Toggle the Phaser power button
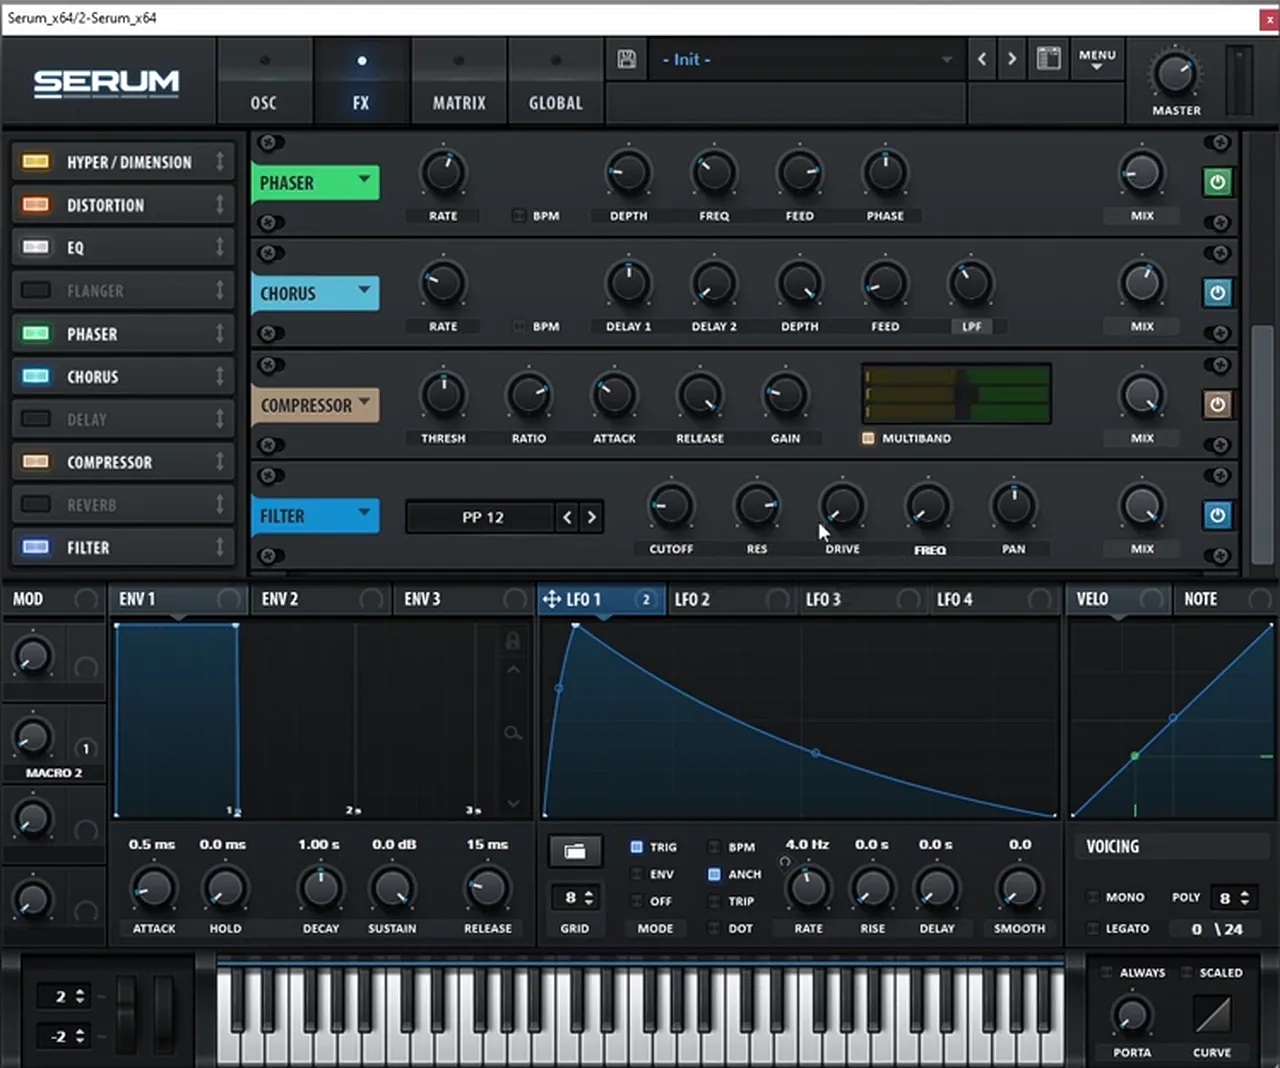This screenshot has width=1280, height=1068. point(1217,182)
